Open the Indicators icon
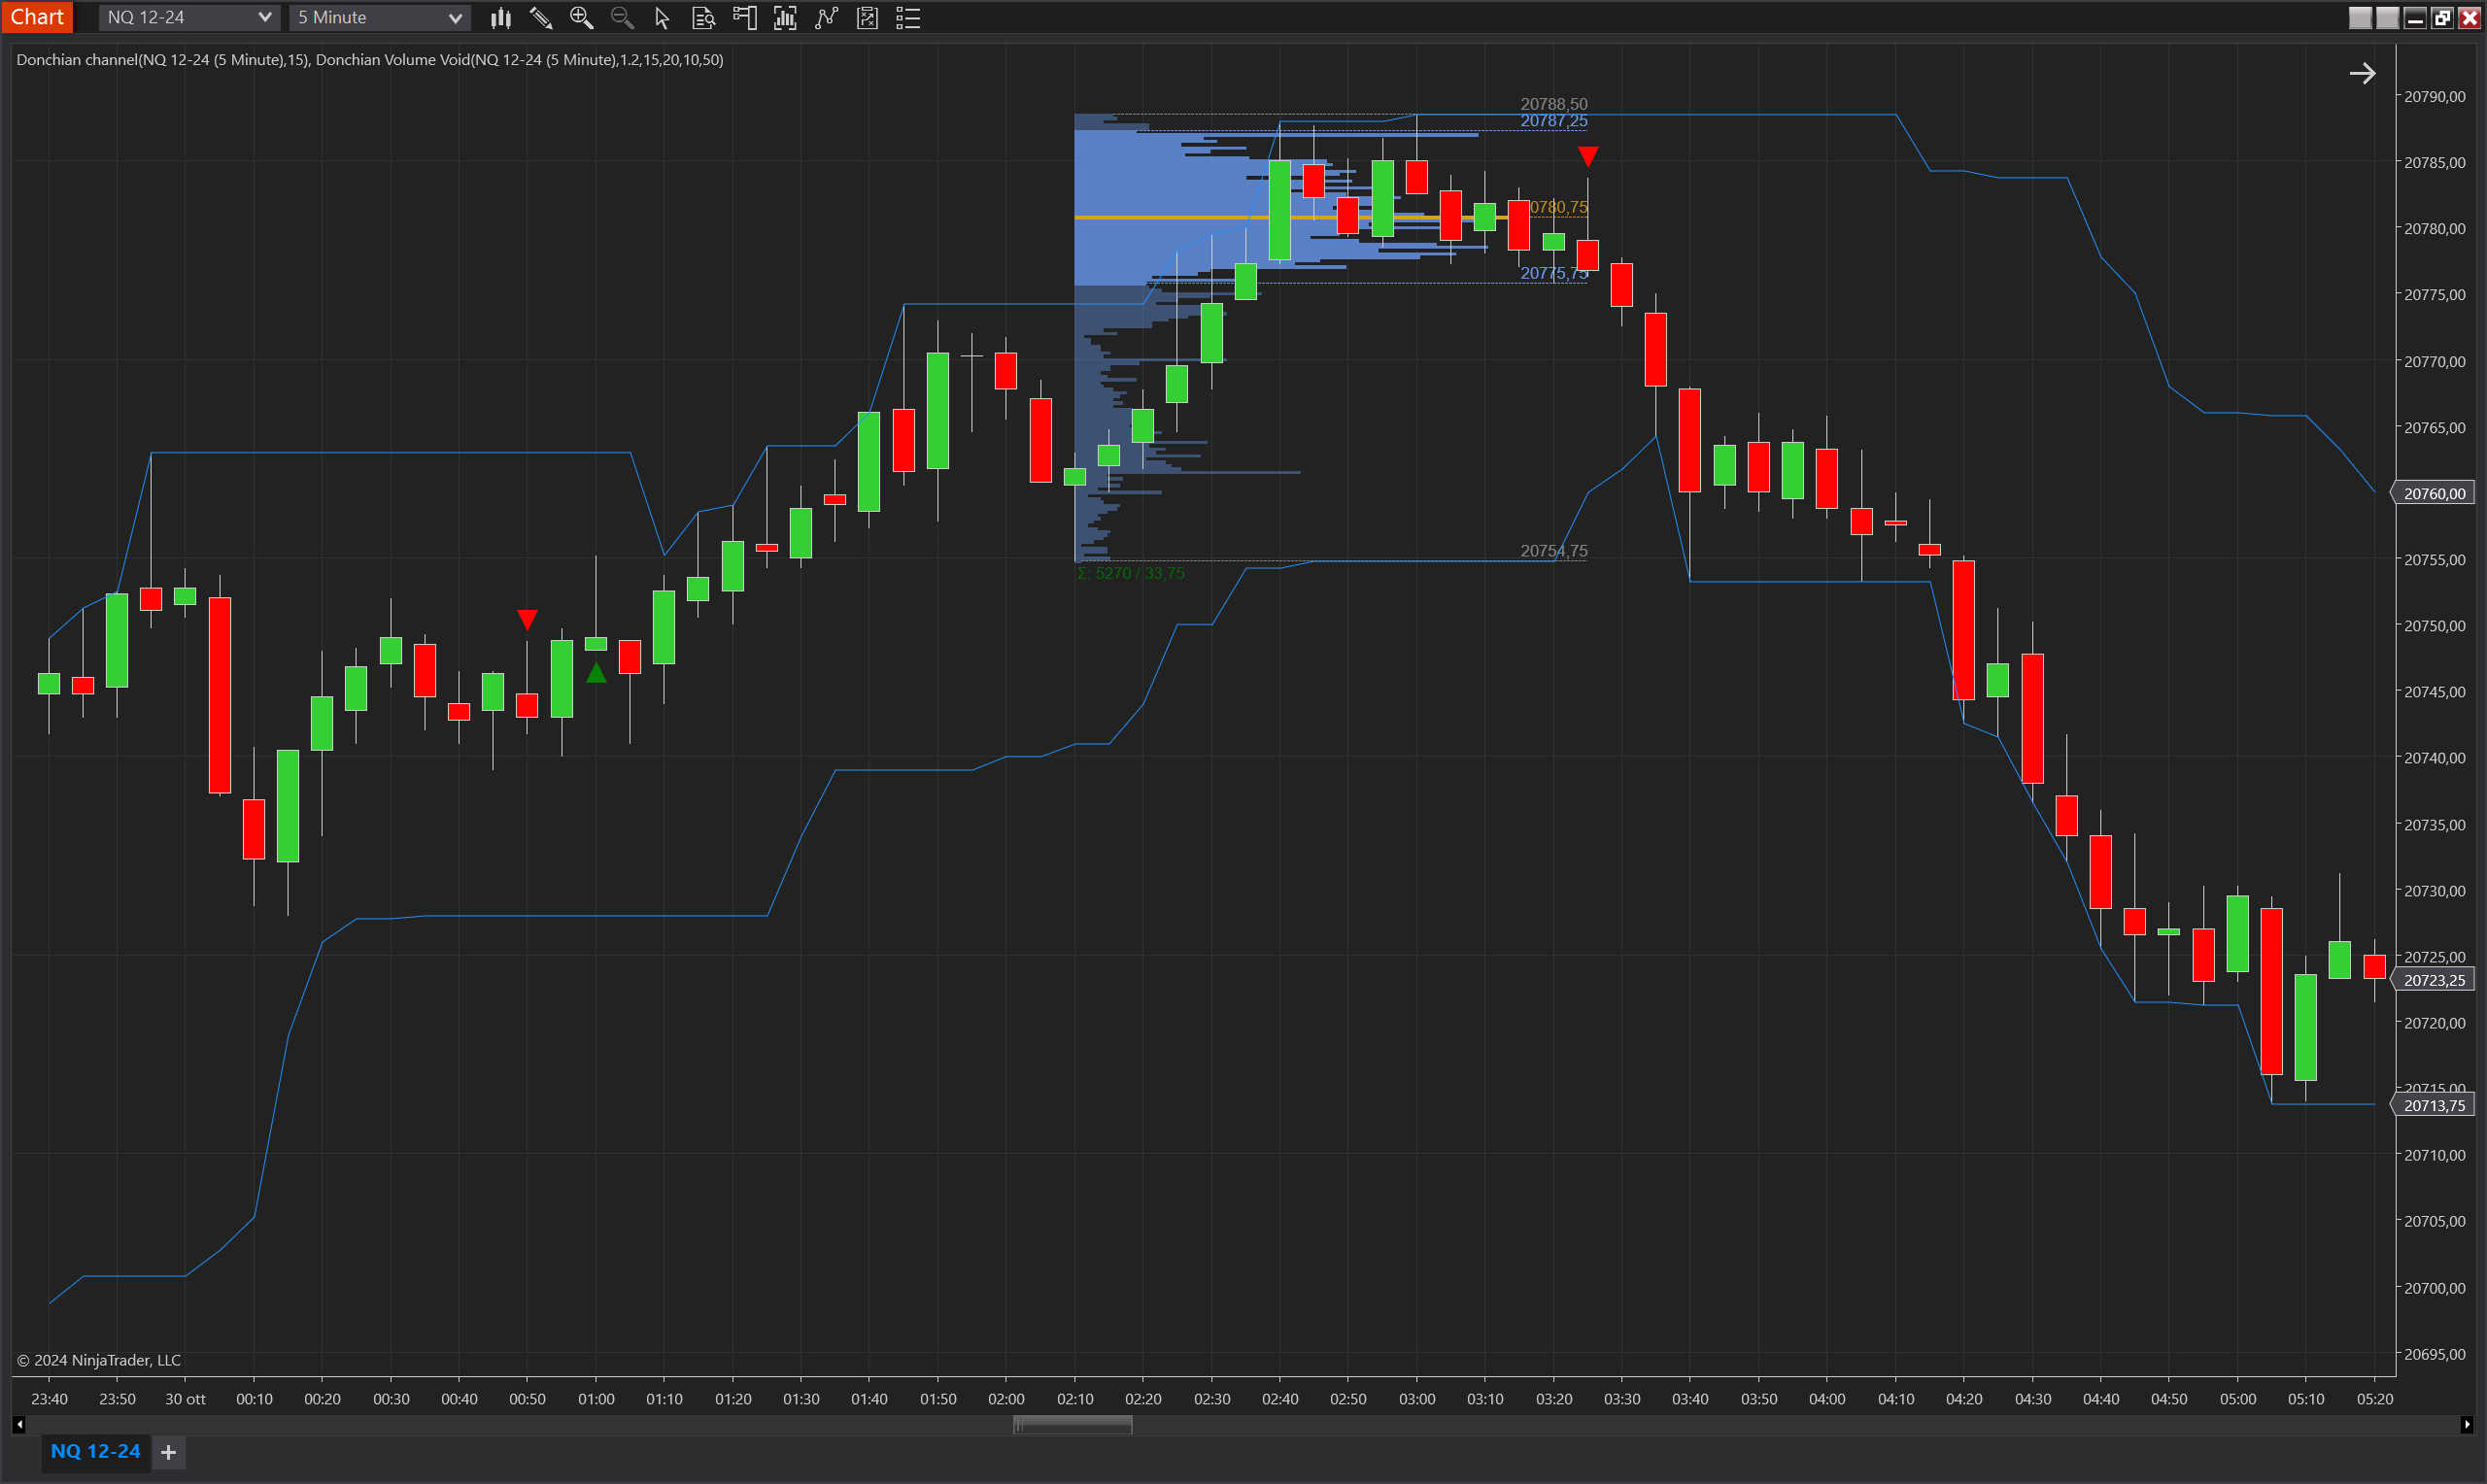 point(785,17)
